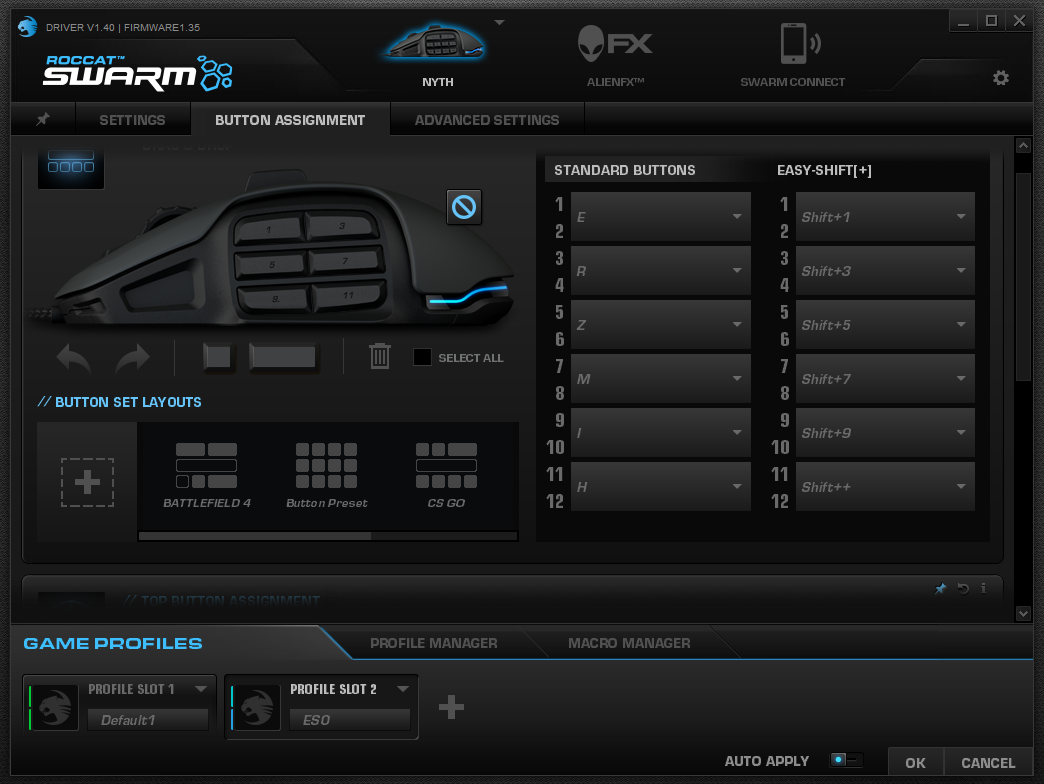The image size is (1044, 784).
Task: Click side button 1 on the mouse image
Action: click(268, 230)
